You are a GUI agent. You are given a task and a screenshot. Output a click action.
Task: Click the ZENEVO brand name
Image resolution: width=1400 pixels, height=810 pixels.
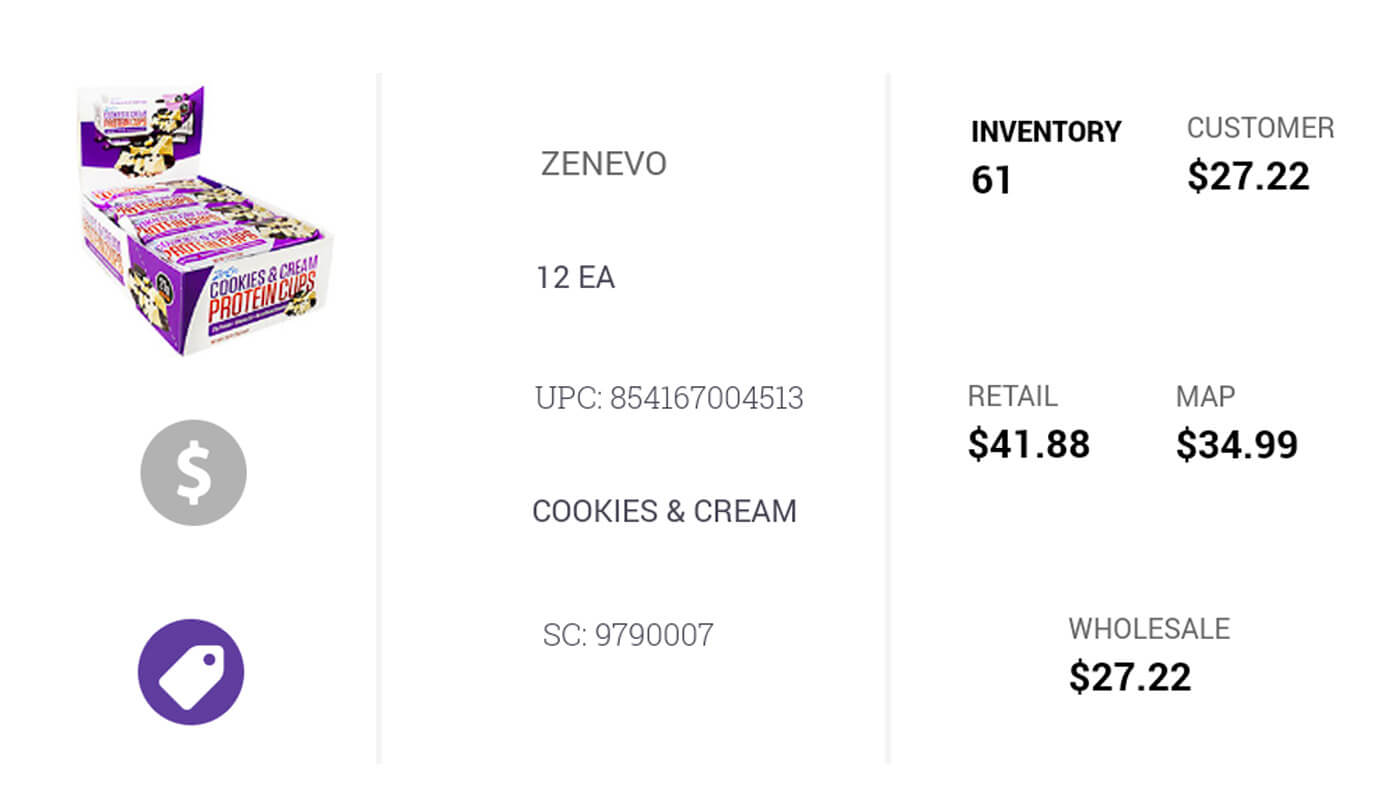coord(603,164)
